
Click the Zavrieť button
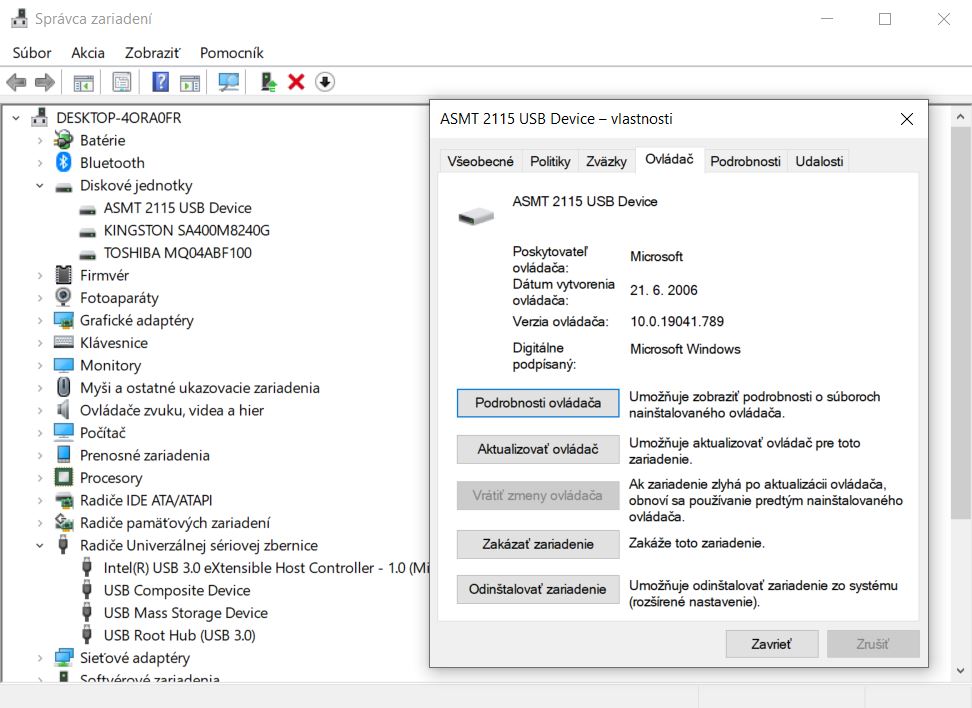click(x=771, y=644)
